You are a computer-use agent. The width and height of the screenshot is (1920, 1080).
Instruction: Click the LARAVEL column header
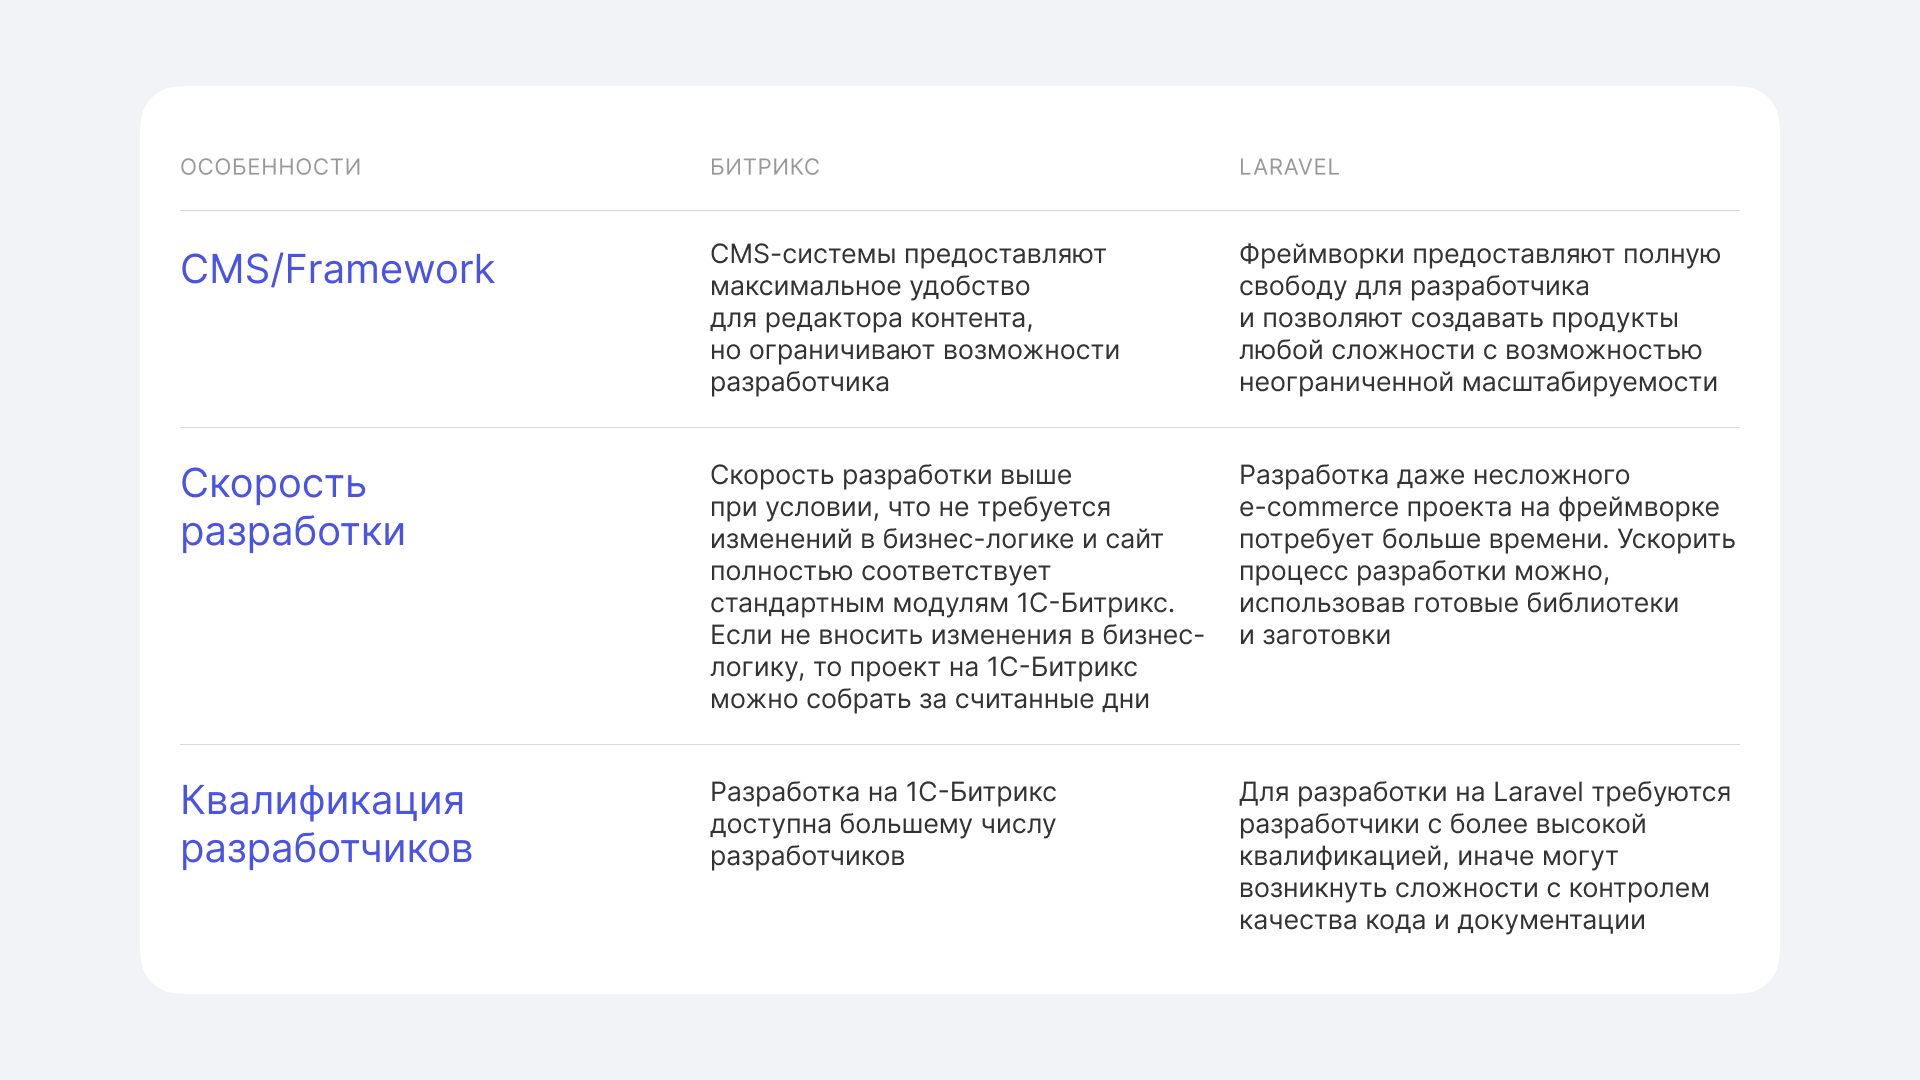click(1288, 167)
